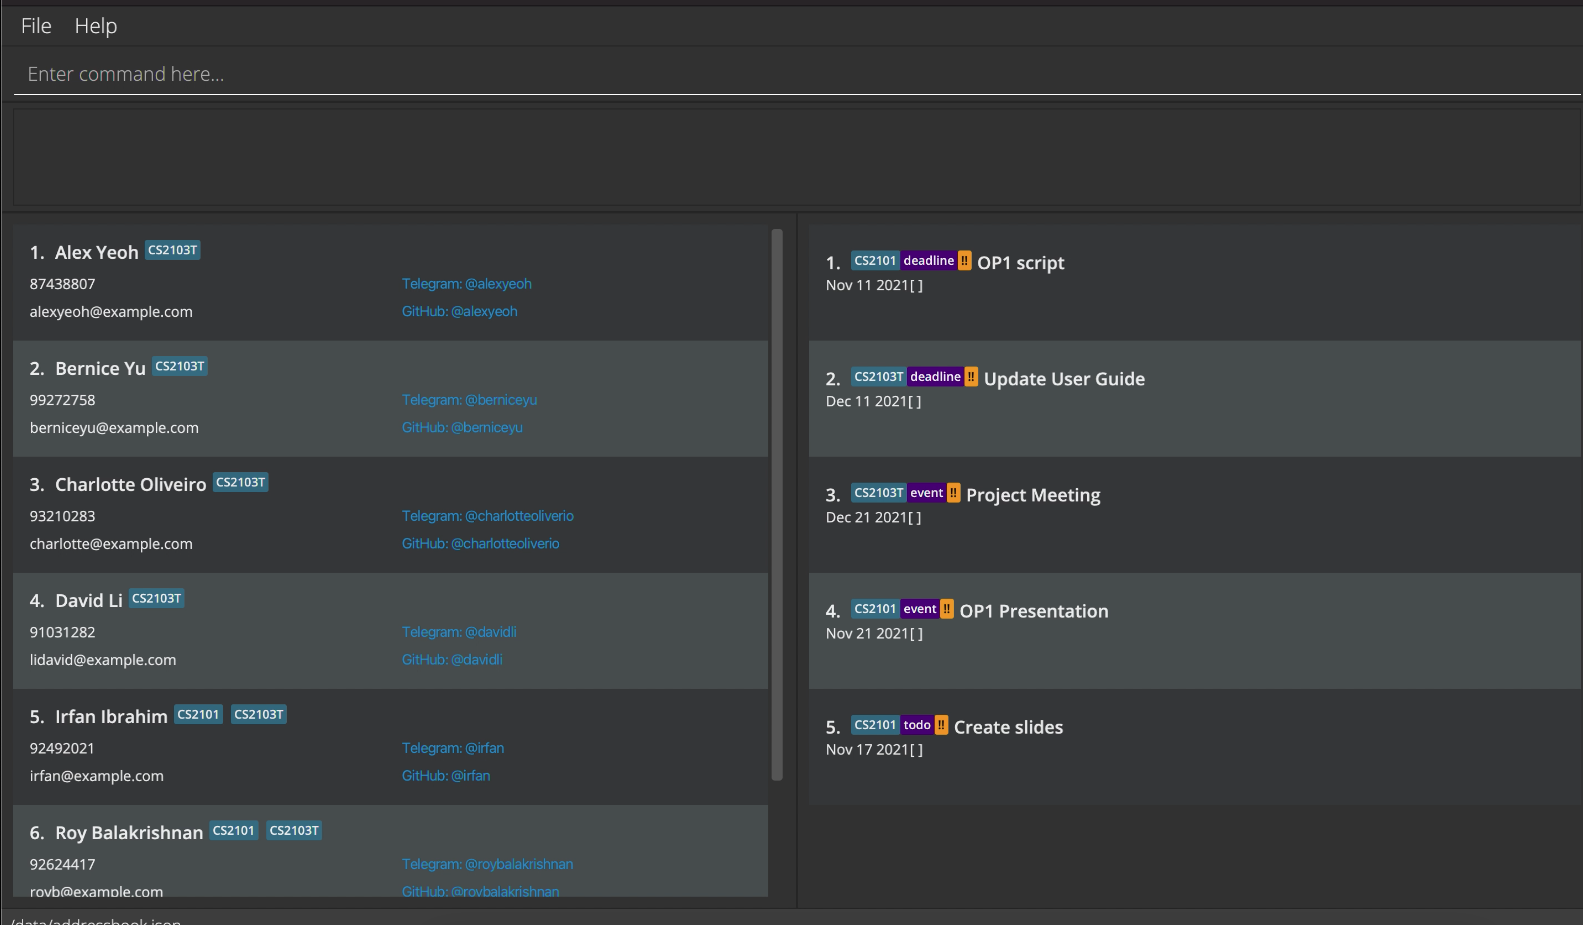Viewport: 1583px width, 925px height.
Task: Click the priority icon beside Update User Guide
Action: click(x=971, y=377)
